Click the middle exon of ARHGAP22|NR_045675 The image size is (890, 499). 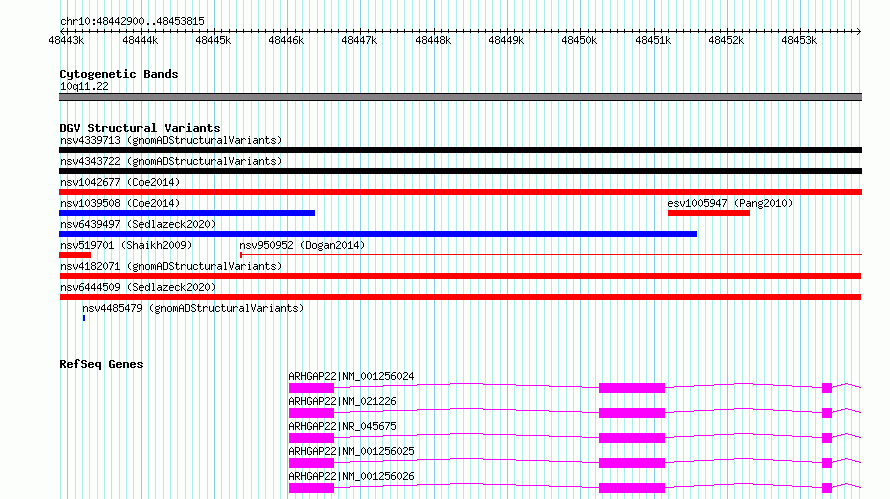[632, 438]
